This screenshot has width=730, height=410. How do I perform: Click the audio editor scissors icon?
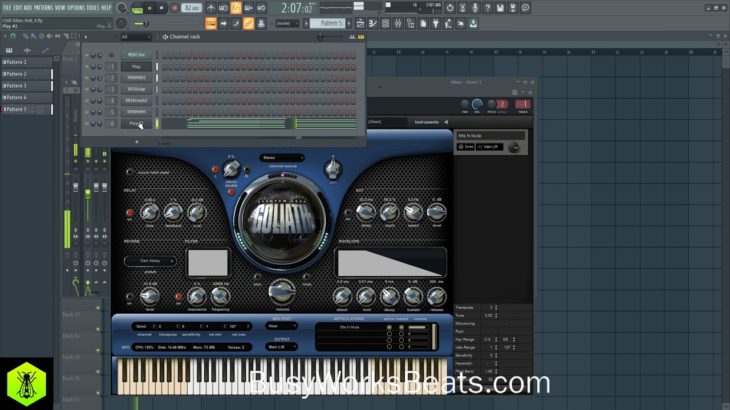[x=462, y=8]
